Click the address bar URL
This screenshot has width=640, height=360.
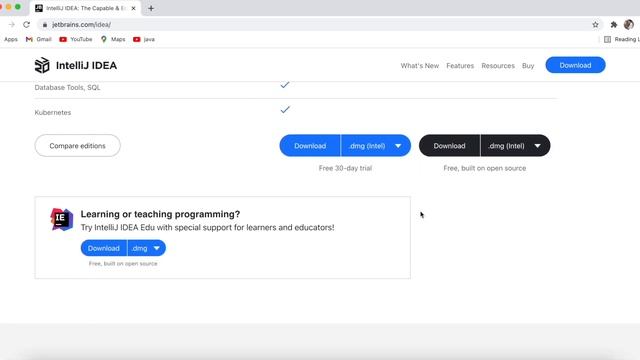pos(81,24)
